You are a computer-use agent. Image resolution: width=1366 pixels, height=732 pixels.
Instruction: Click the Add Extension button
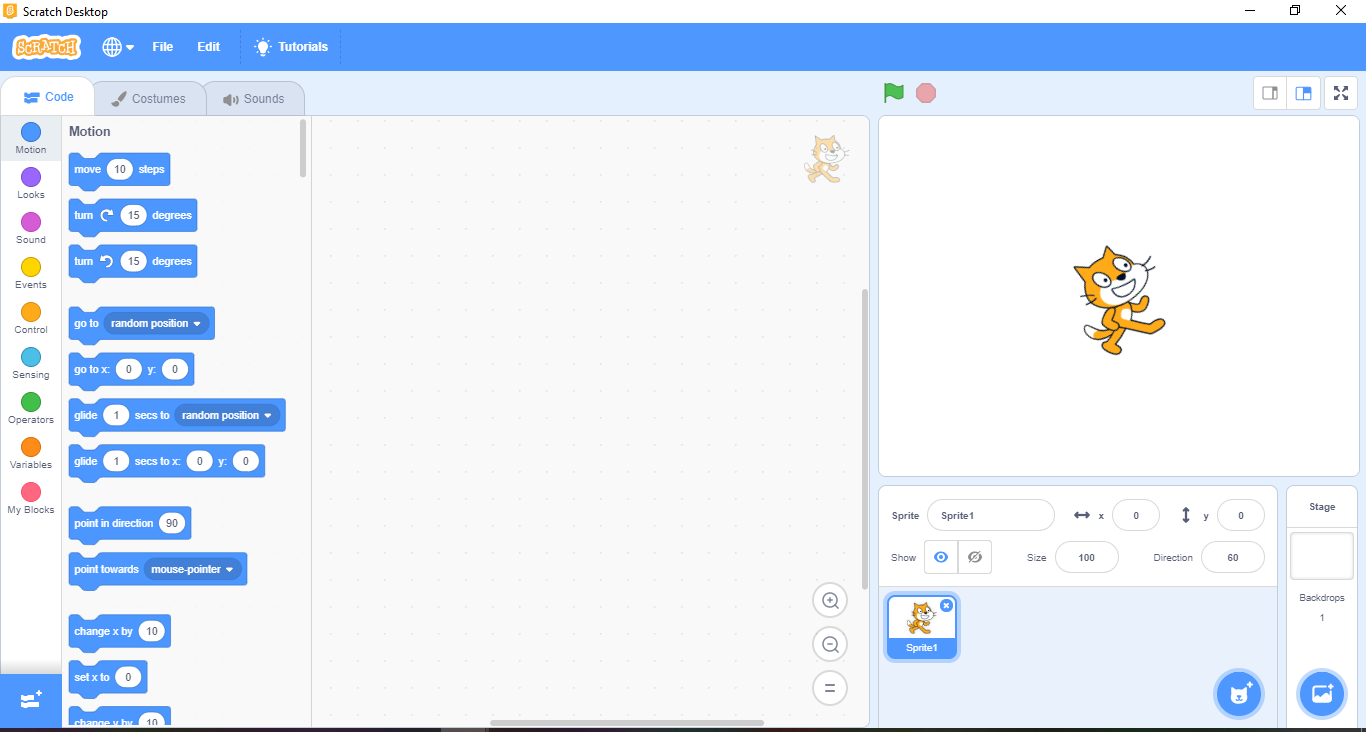(30, 700)
